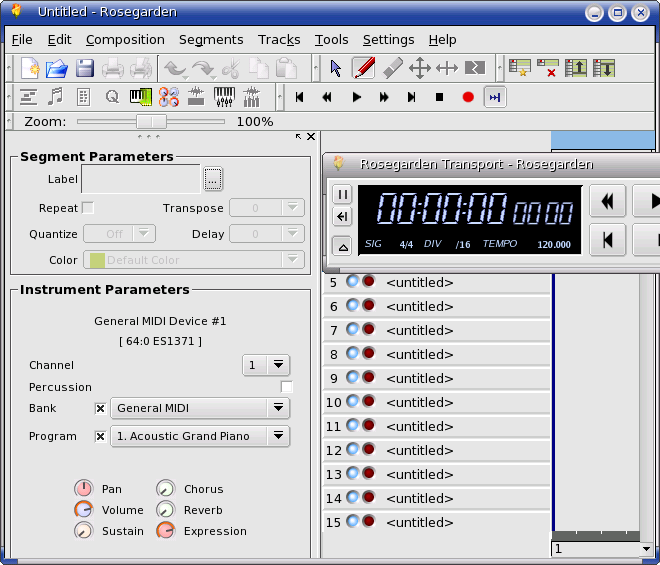Click Pause in the Transport window

coord(343,195)
